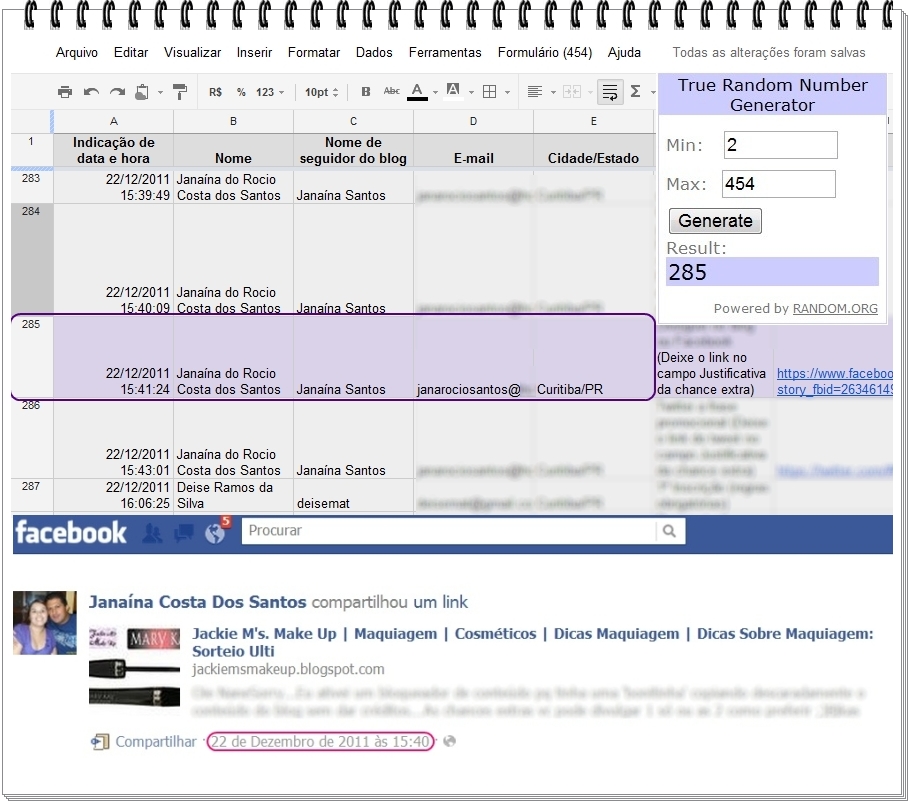Screen dimensions: 910x803
Task: Open the RANDOM.ORG link
Action: pos(835,309)
